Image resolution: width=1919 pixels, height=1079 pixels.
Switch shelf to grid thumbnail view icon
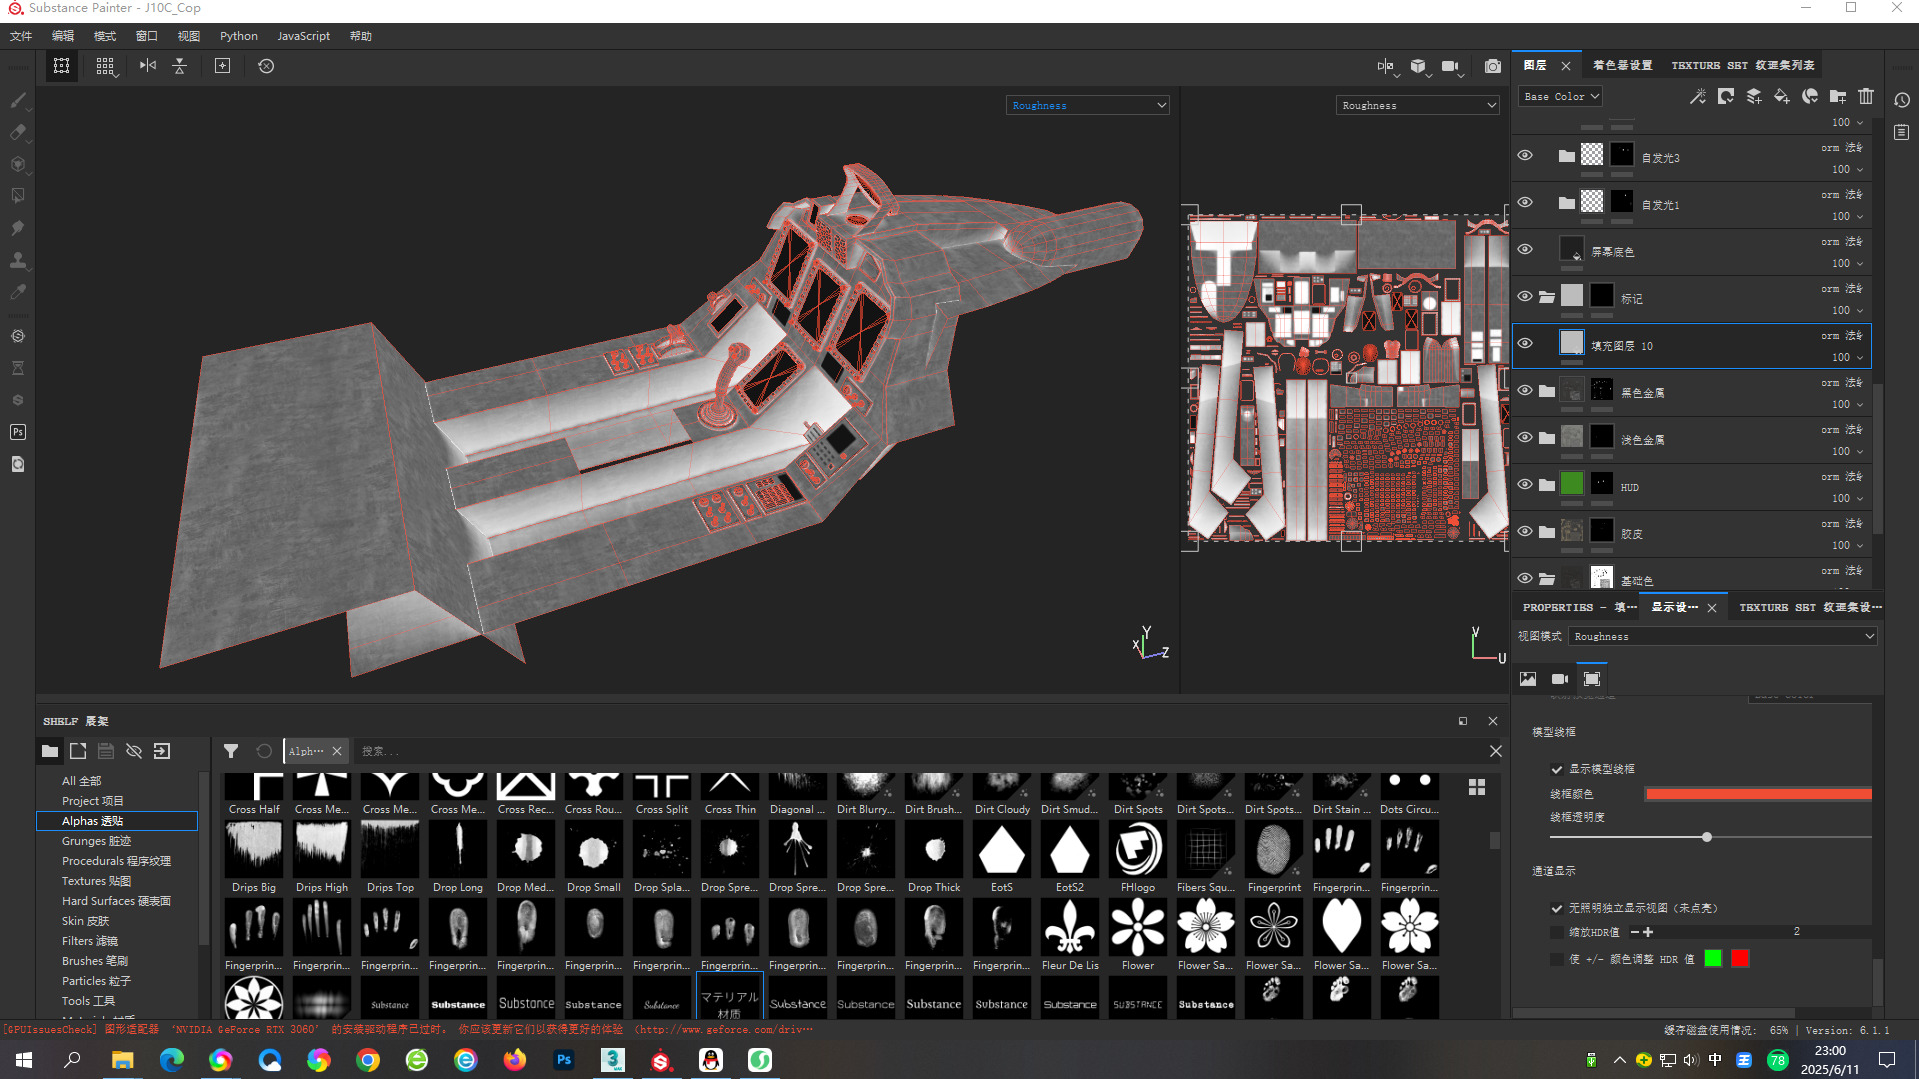coord(1477,788)
